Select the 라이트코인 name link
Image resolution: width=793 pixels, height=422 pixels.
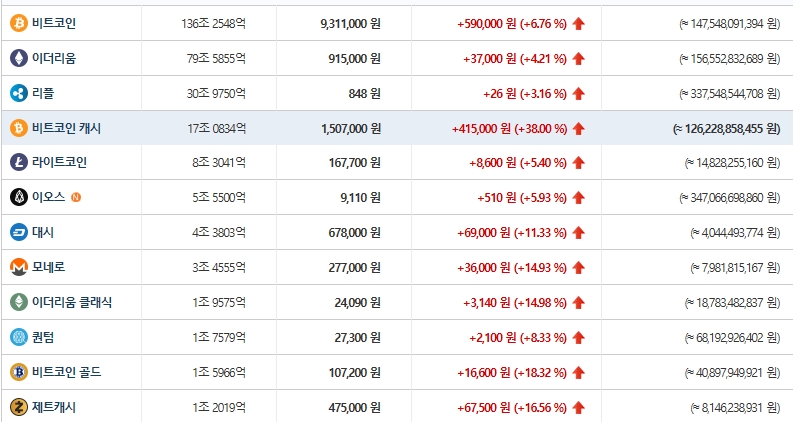(x=59, y=162)
